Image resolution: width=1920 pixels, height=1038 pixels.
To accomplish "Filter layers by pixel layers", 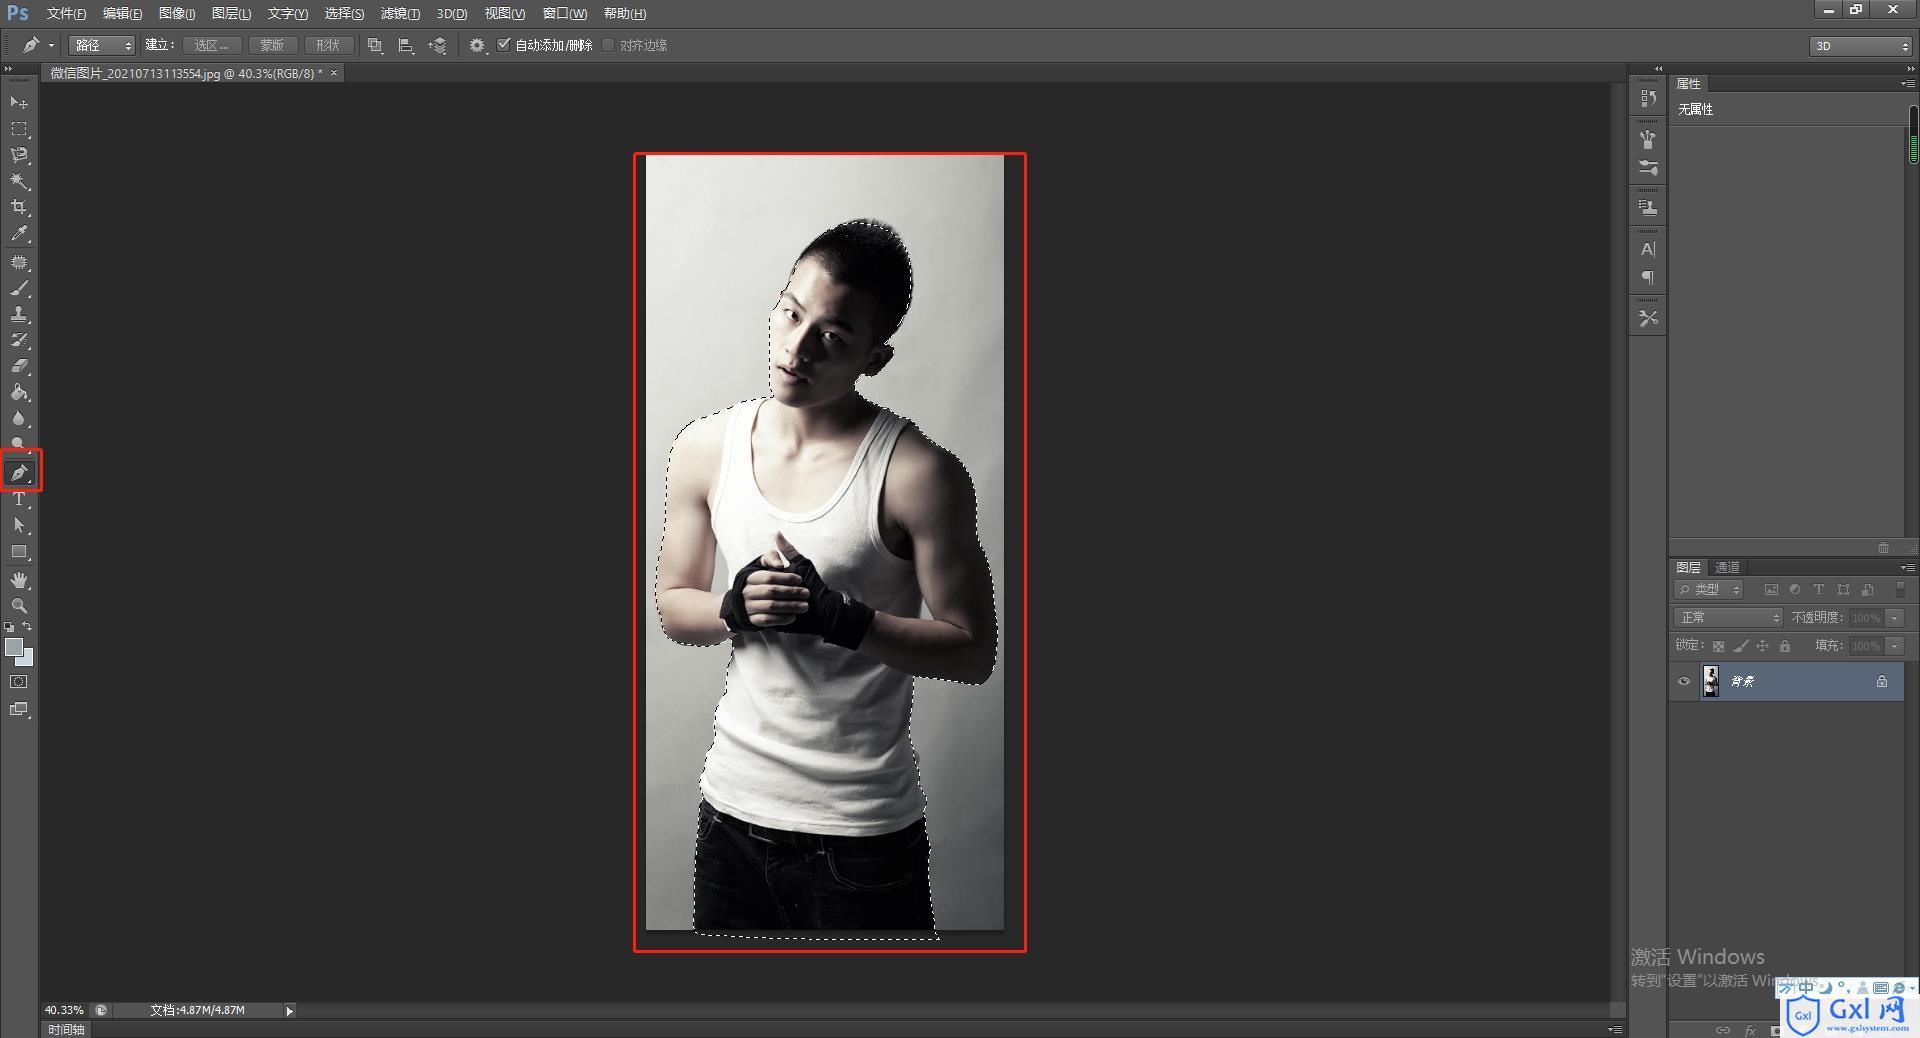I will (x=1771, y=590).
